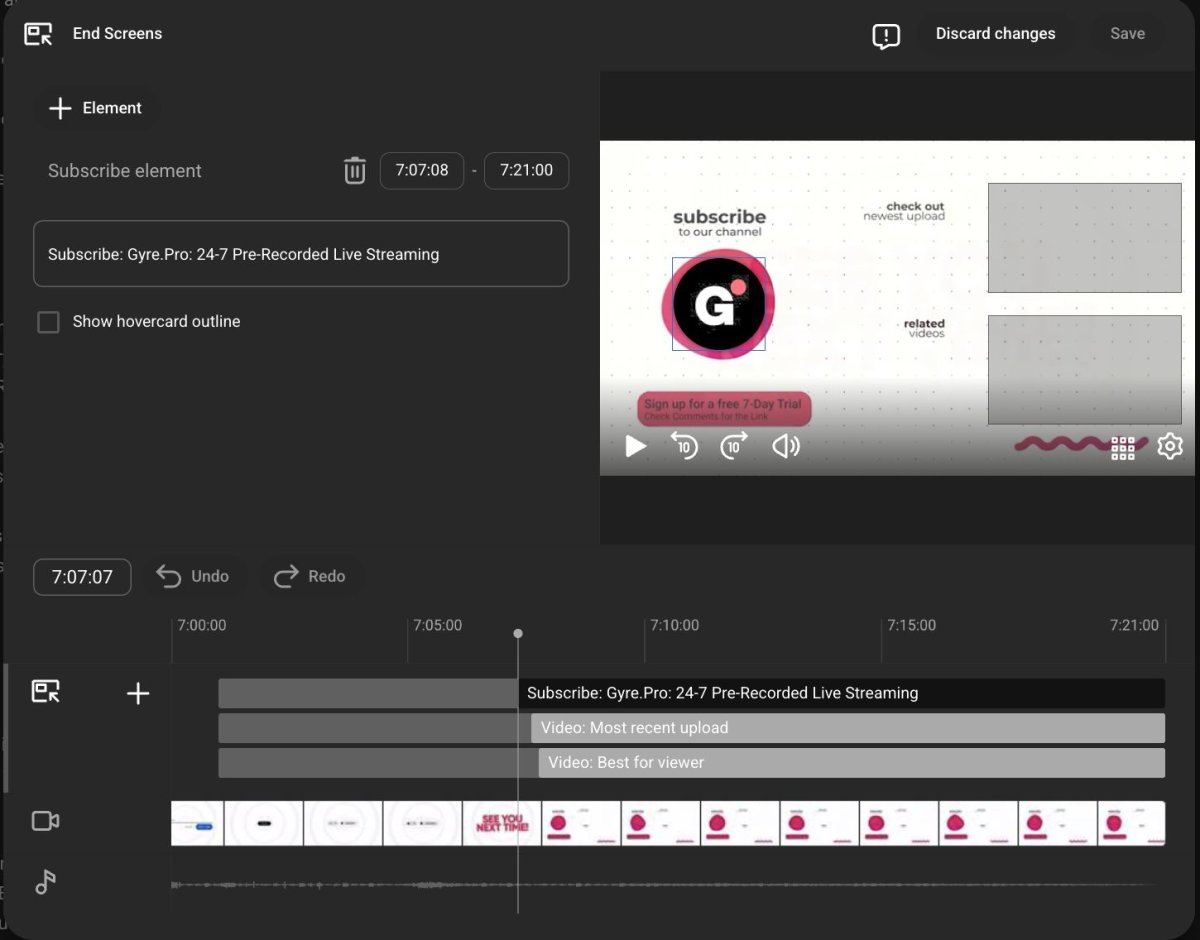The image size is (1200, 940).
Task: Click the 7:10:00 ruler mark
Action: [675, 625]
